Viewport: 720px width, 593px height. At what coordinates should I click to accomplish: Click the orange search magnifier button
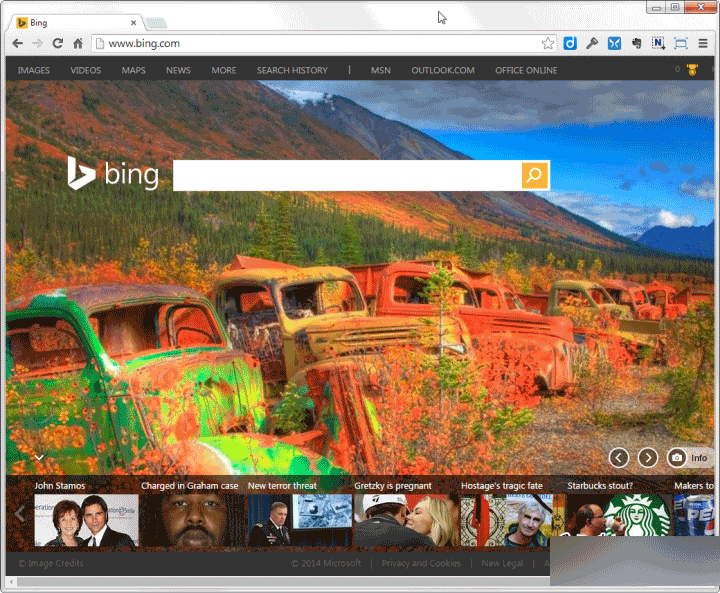click(535, 175)
